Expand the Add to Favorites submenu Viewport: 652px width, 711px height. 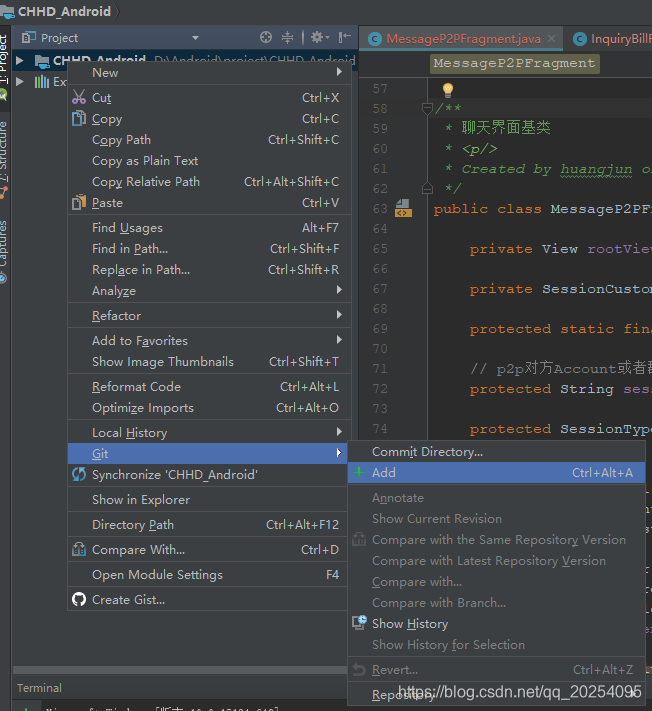209,340
